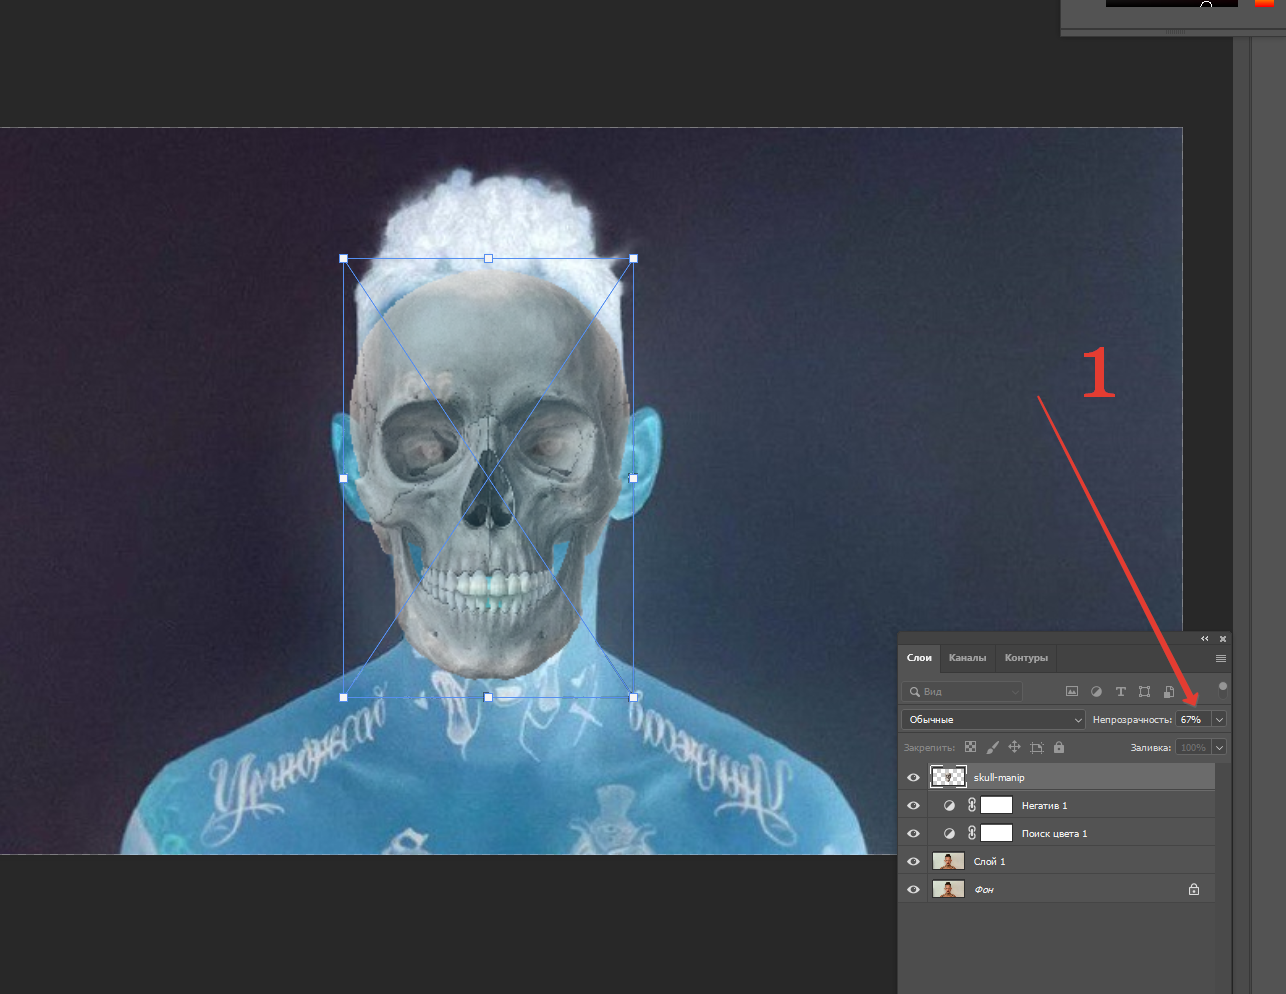Click the Поиск цвета 1 layer name
This screenshot has width=1286, height=994.
click(1054, 834)
